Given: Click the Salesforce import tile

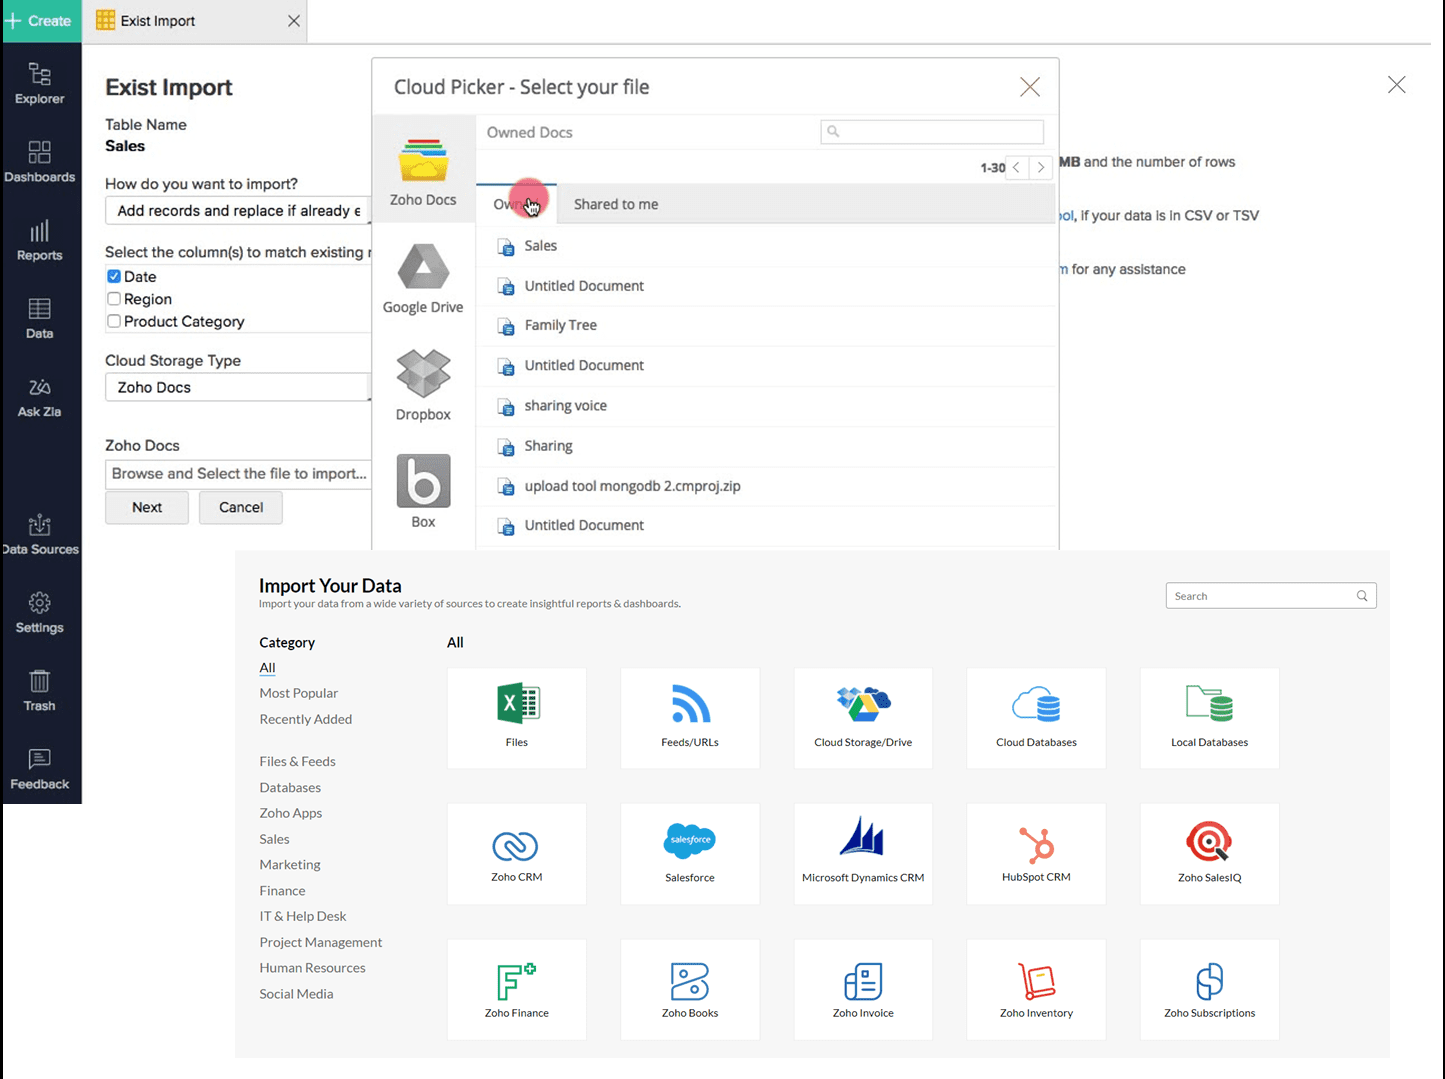Looking at the screenshot, I should pos(690,853).
